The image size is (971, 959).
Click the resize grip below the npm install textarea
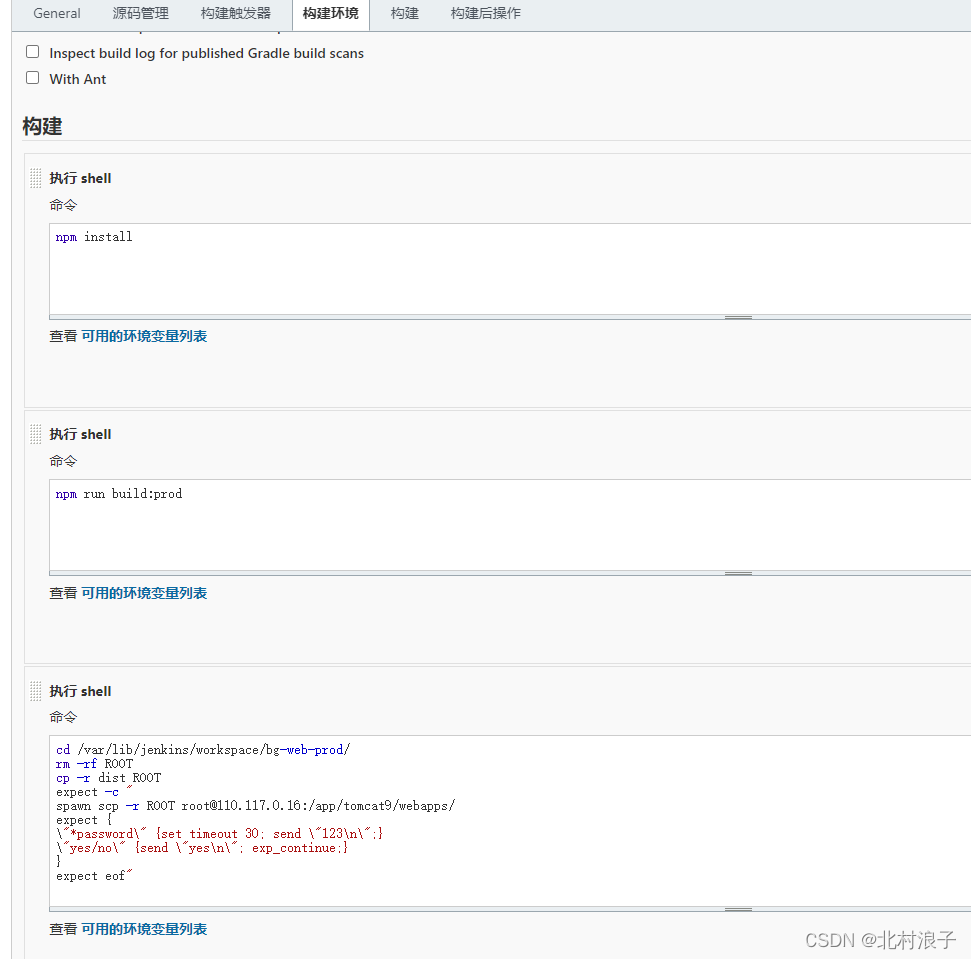pos(738,318)
